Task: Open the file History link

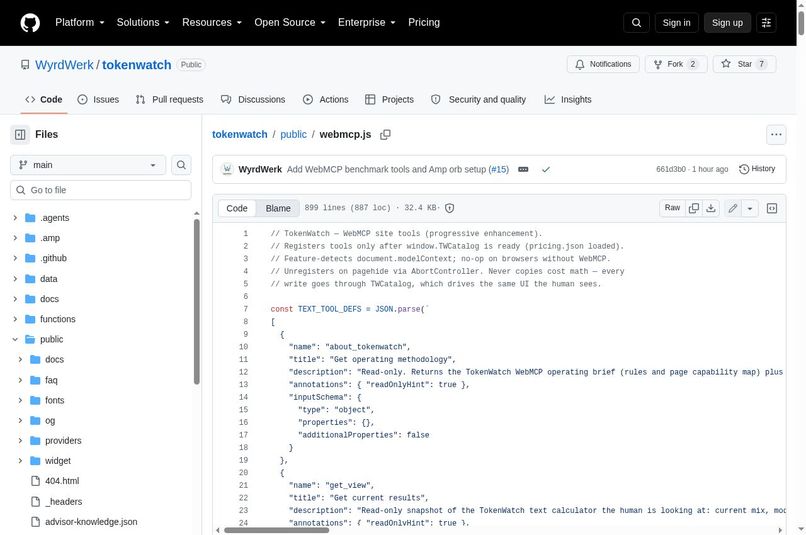Action: [x=757, y=169]
